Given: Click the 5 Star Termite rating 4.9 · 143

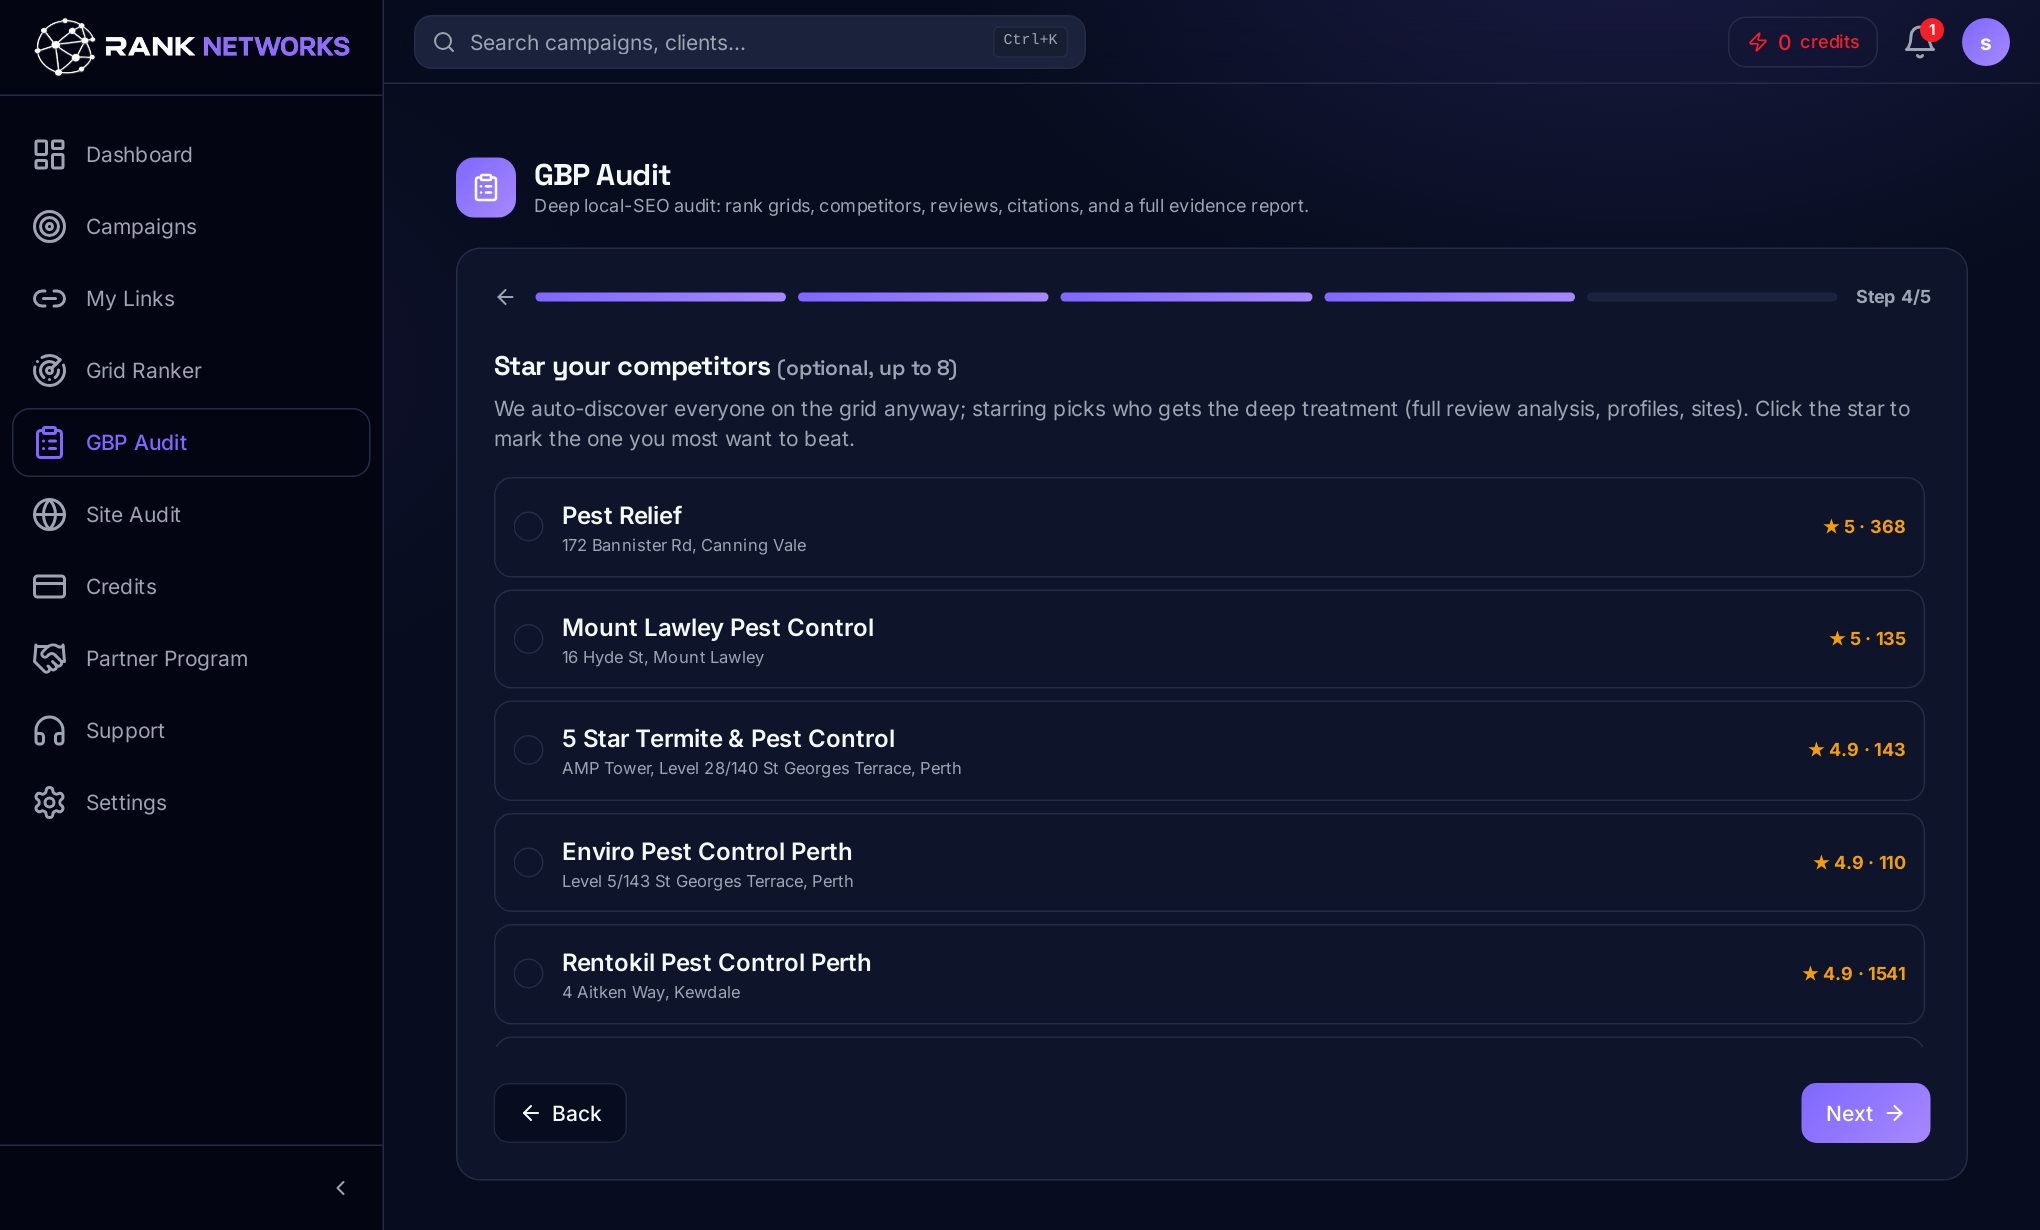Looking at the screenshot, I should pos(1856,750).
